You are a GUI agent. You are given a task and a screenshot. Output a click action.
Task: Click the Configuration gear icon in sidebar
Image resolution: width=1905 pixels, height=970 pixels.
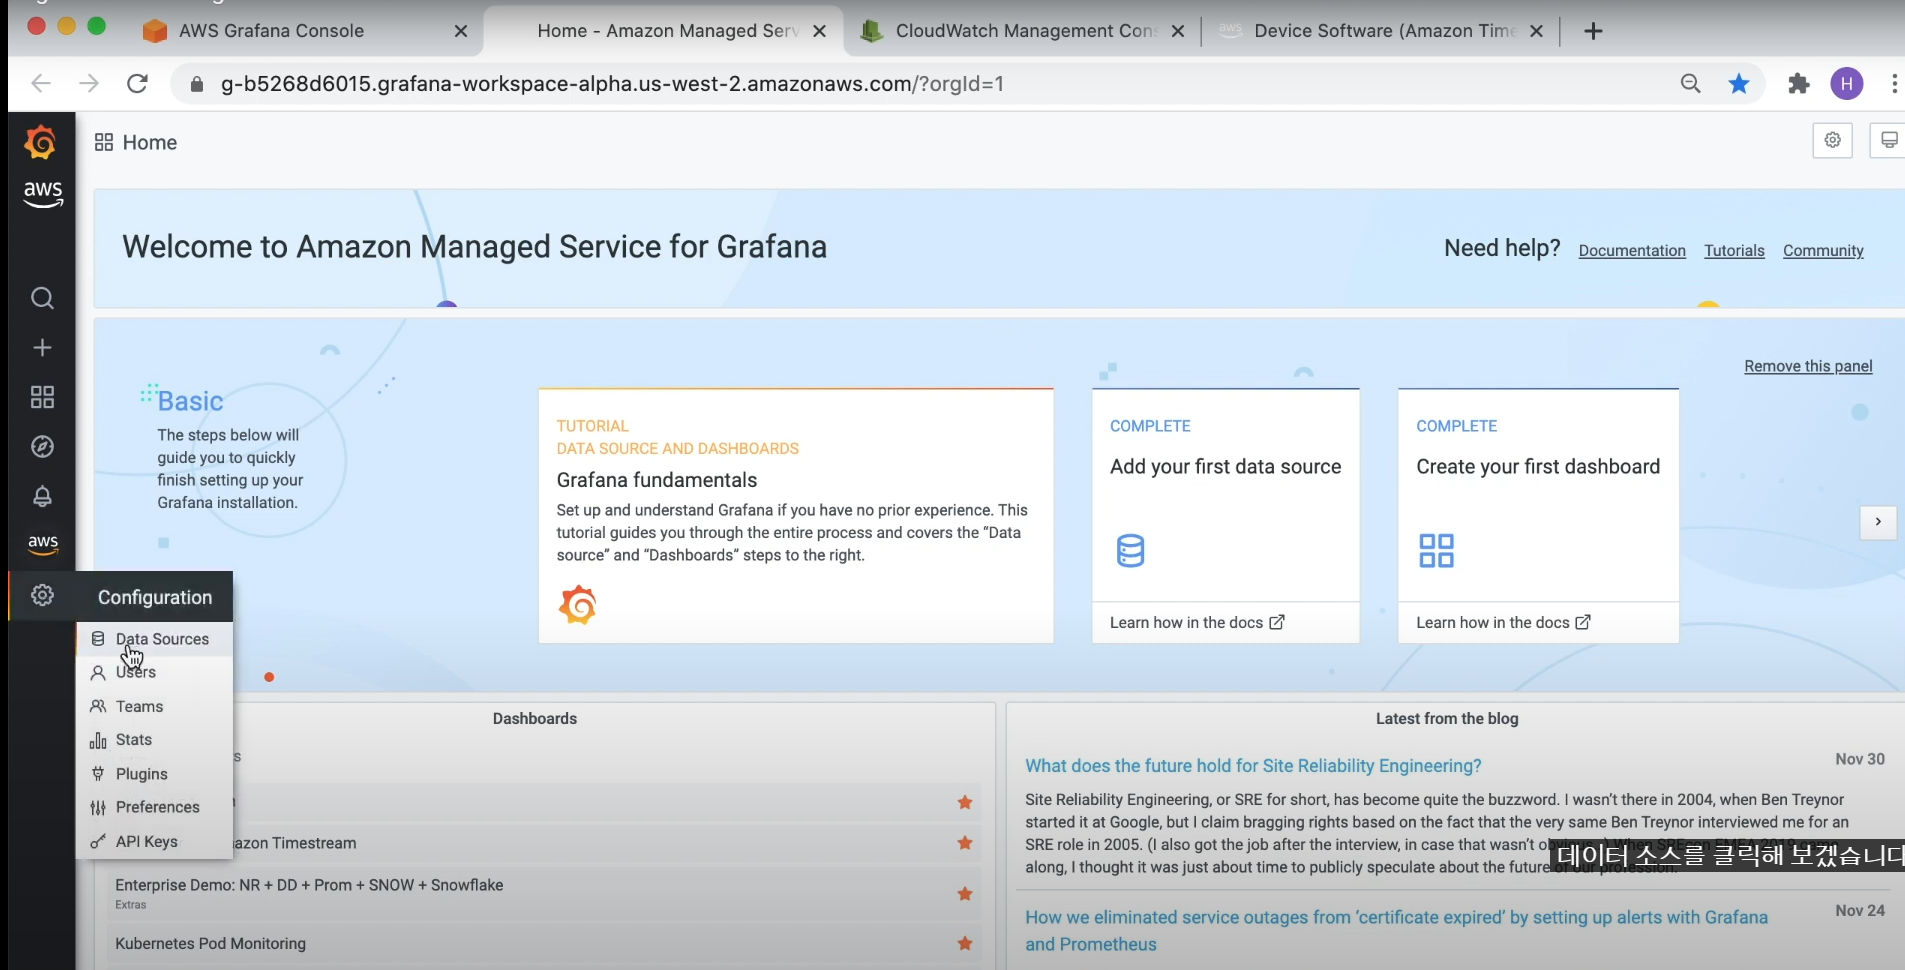pyautogui.click(x=42, y=595)
